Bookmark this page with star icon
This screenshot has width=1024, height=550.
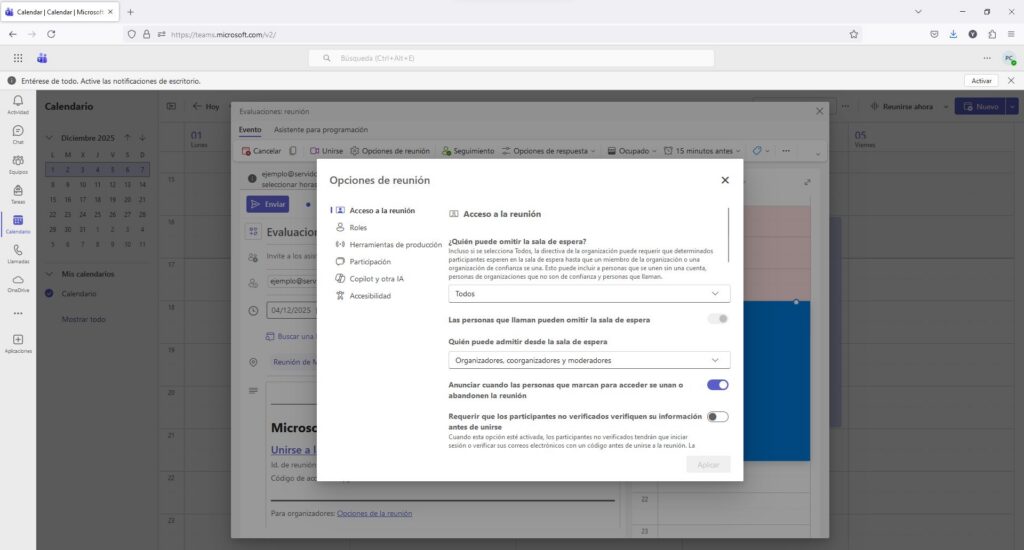click(854, 35)
